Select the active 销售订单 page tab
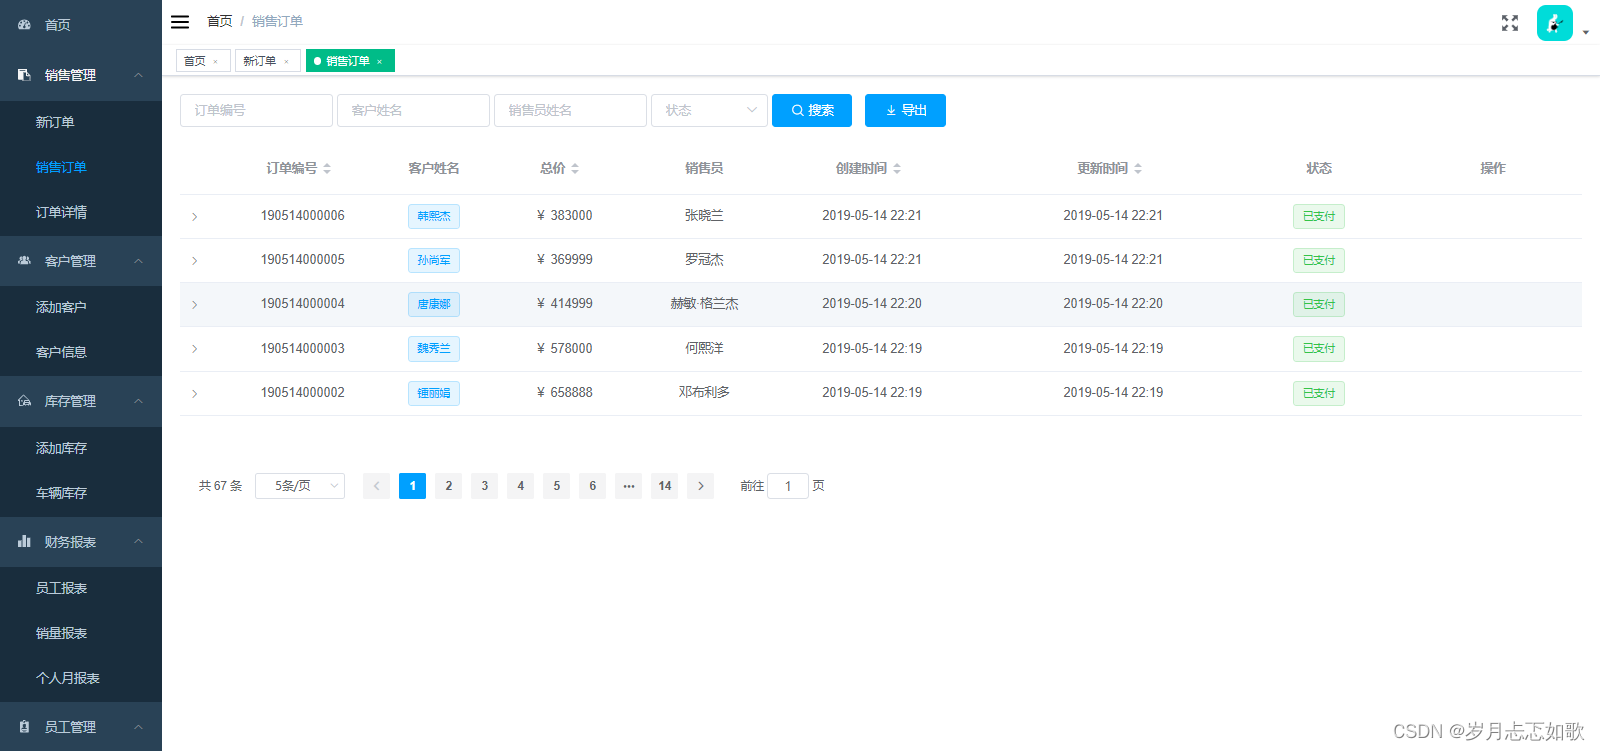Screen dimensions: 1600x751 (350, 61)
